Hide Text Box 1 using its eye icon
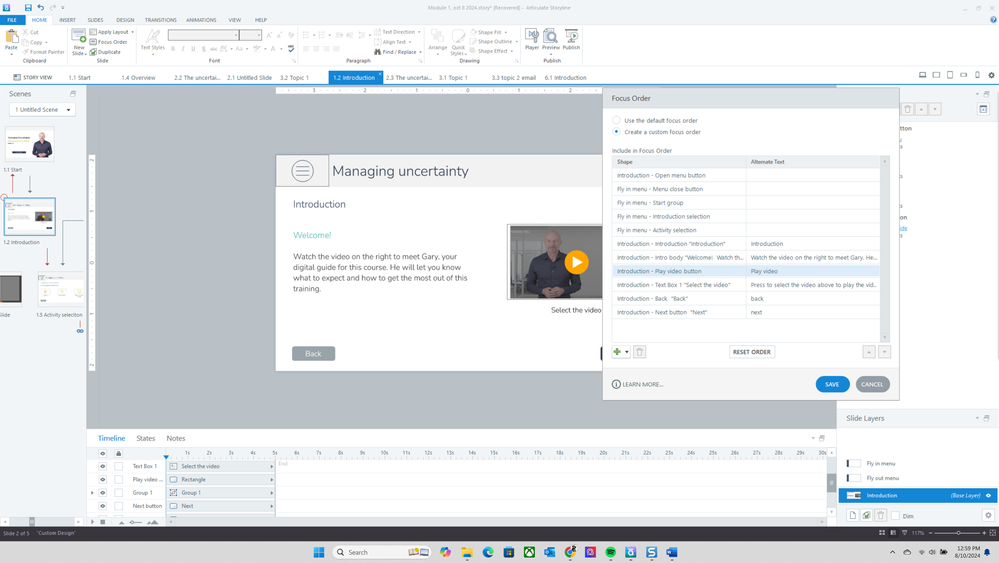 102,466
